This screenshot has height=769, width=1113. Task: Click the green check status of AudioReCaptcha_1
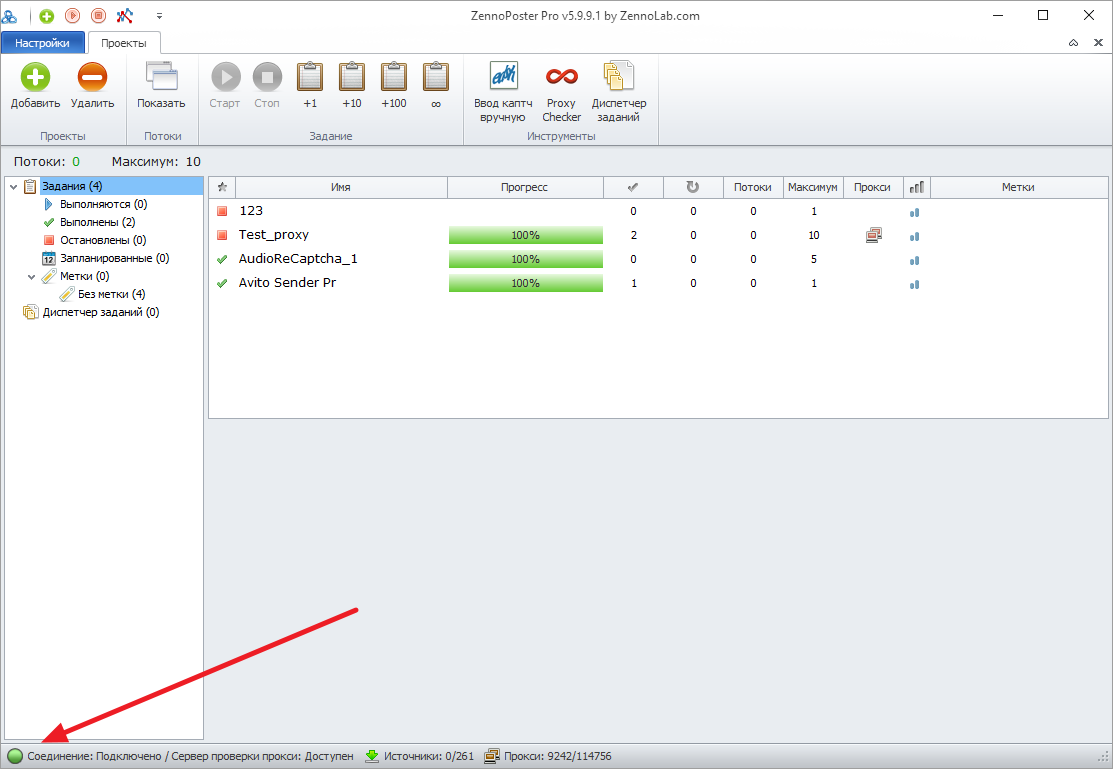[222, 259]
